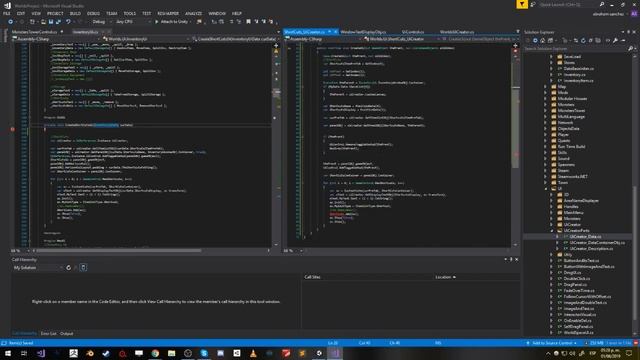
Task: Close the Call Hierarchy panel
Action: 517,260
